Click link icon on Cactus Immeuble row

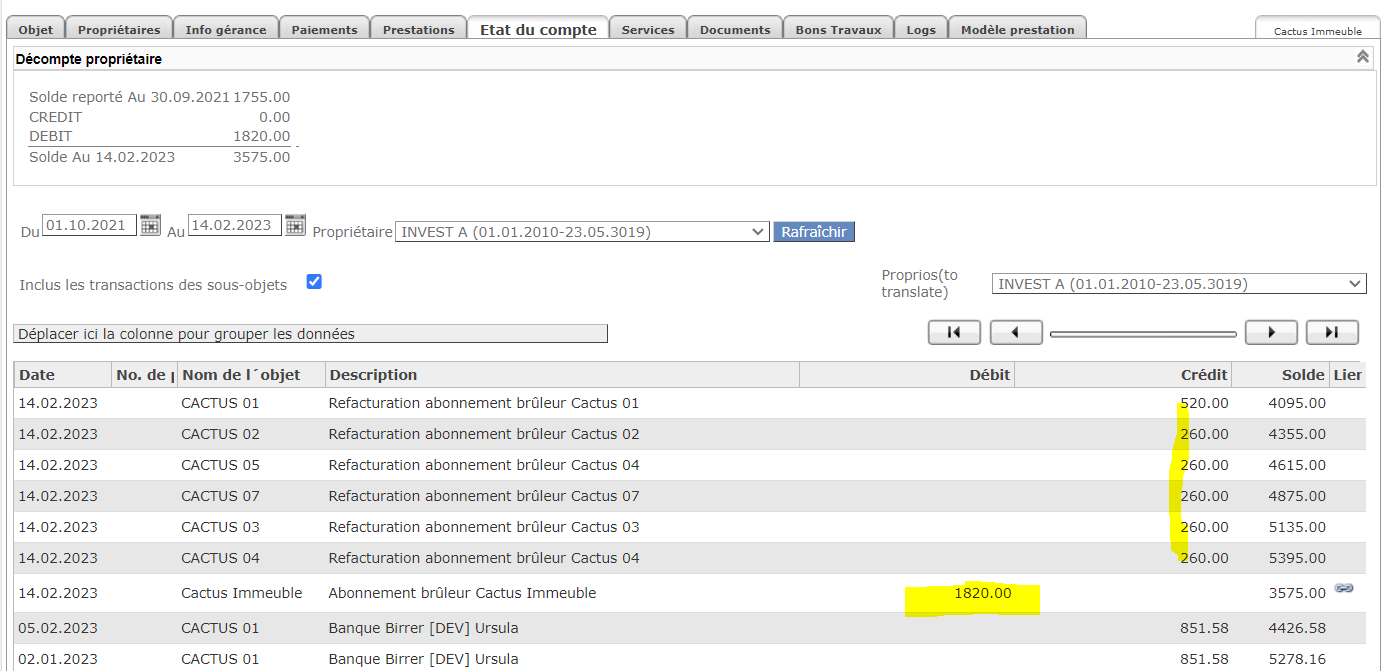[1344, 589]
